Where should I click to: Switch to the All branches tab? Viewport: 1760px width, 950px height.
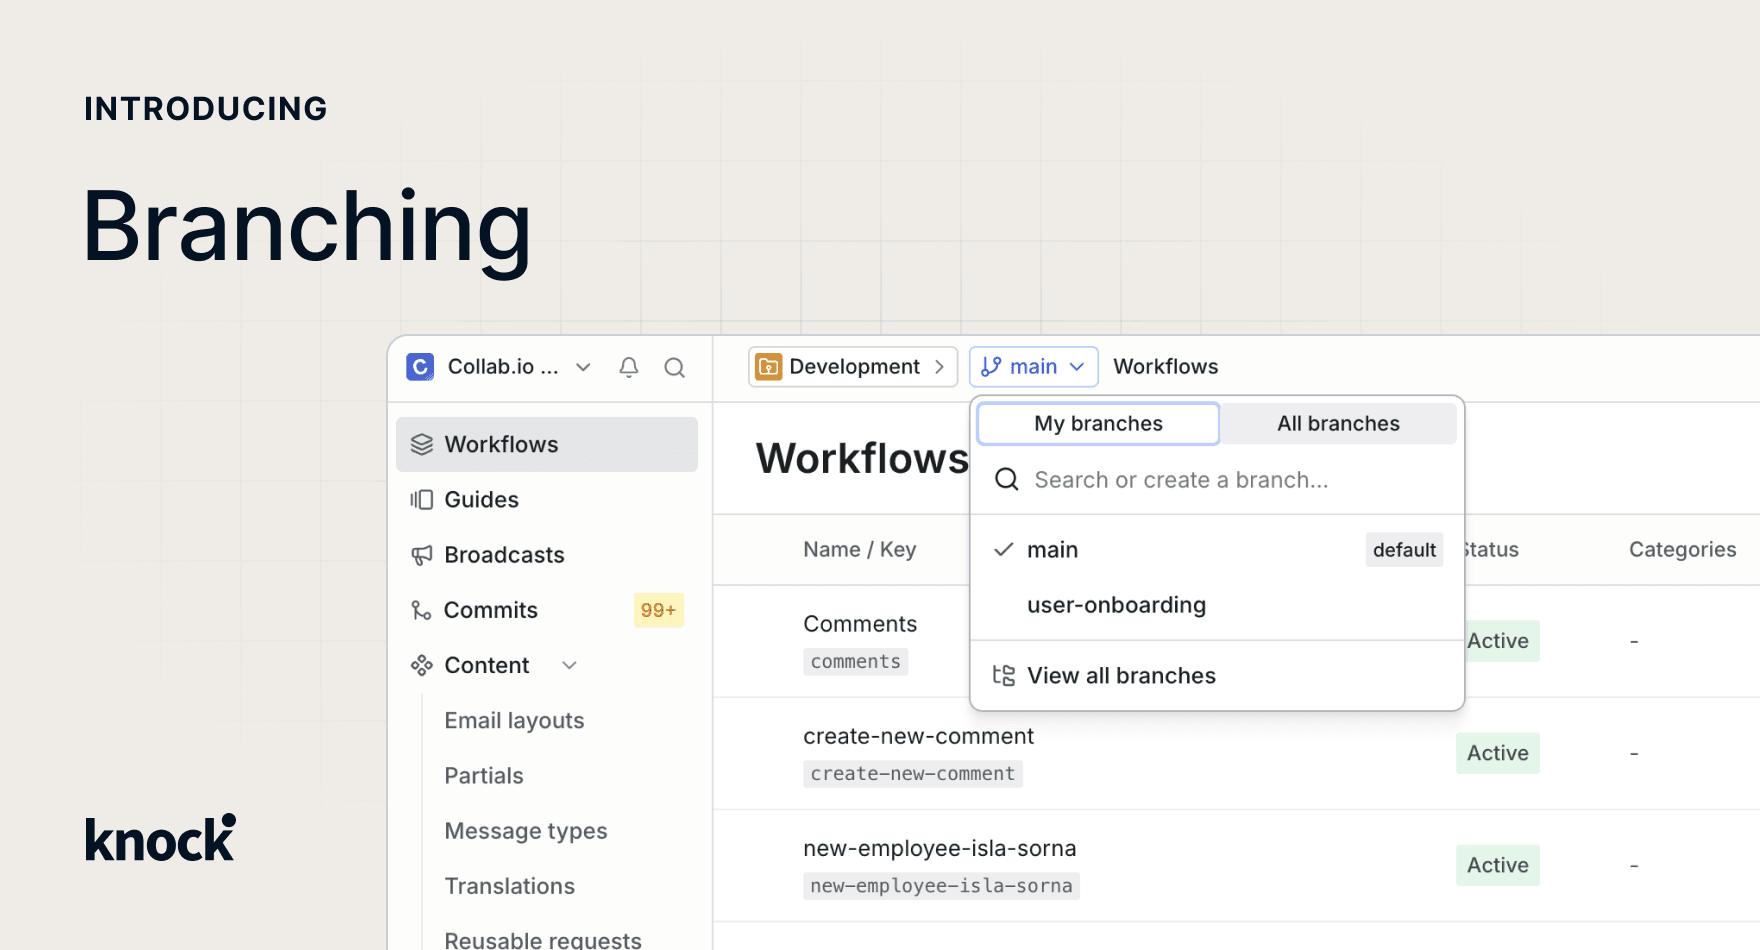coord(1338,424)
